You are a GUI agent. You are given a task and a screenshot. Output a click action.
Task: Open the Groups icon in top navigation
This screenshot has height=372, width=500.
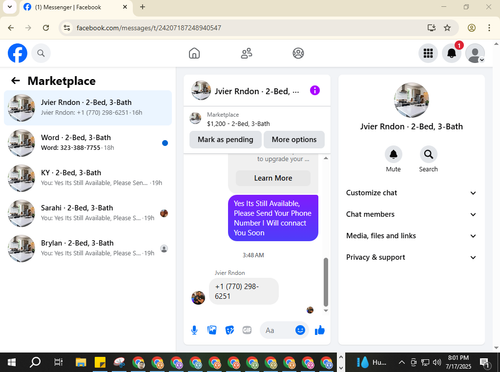298,53
